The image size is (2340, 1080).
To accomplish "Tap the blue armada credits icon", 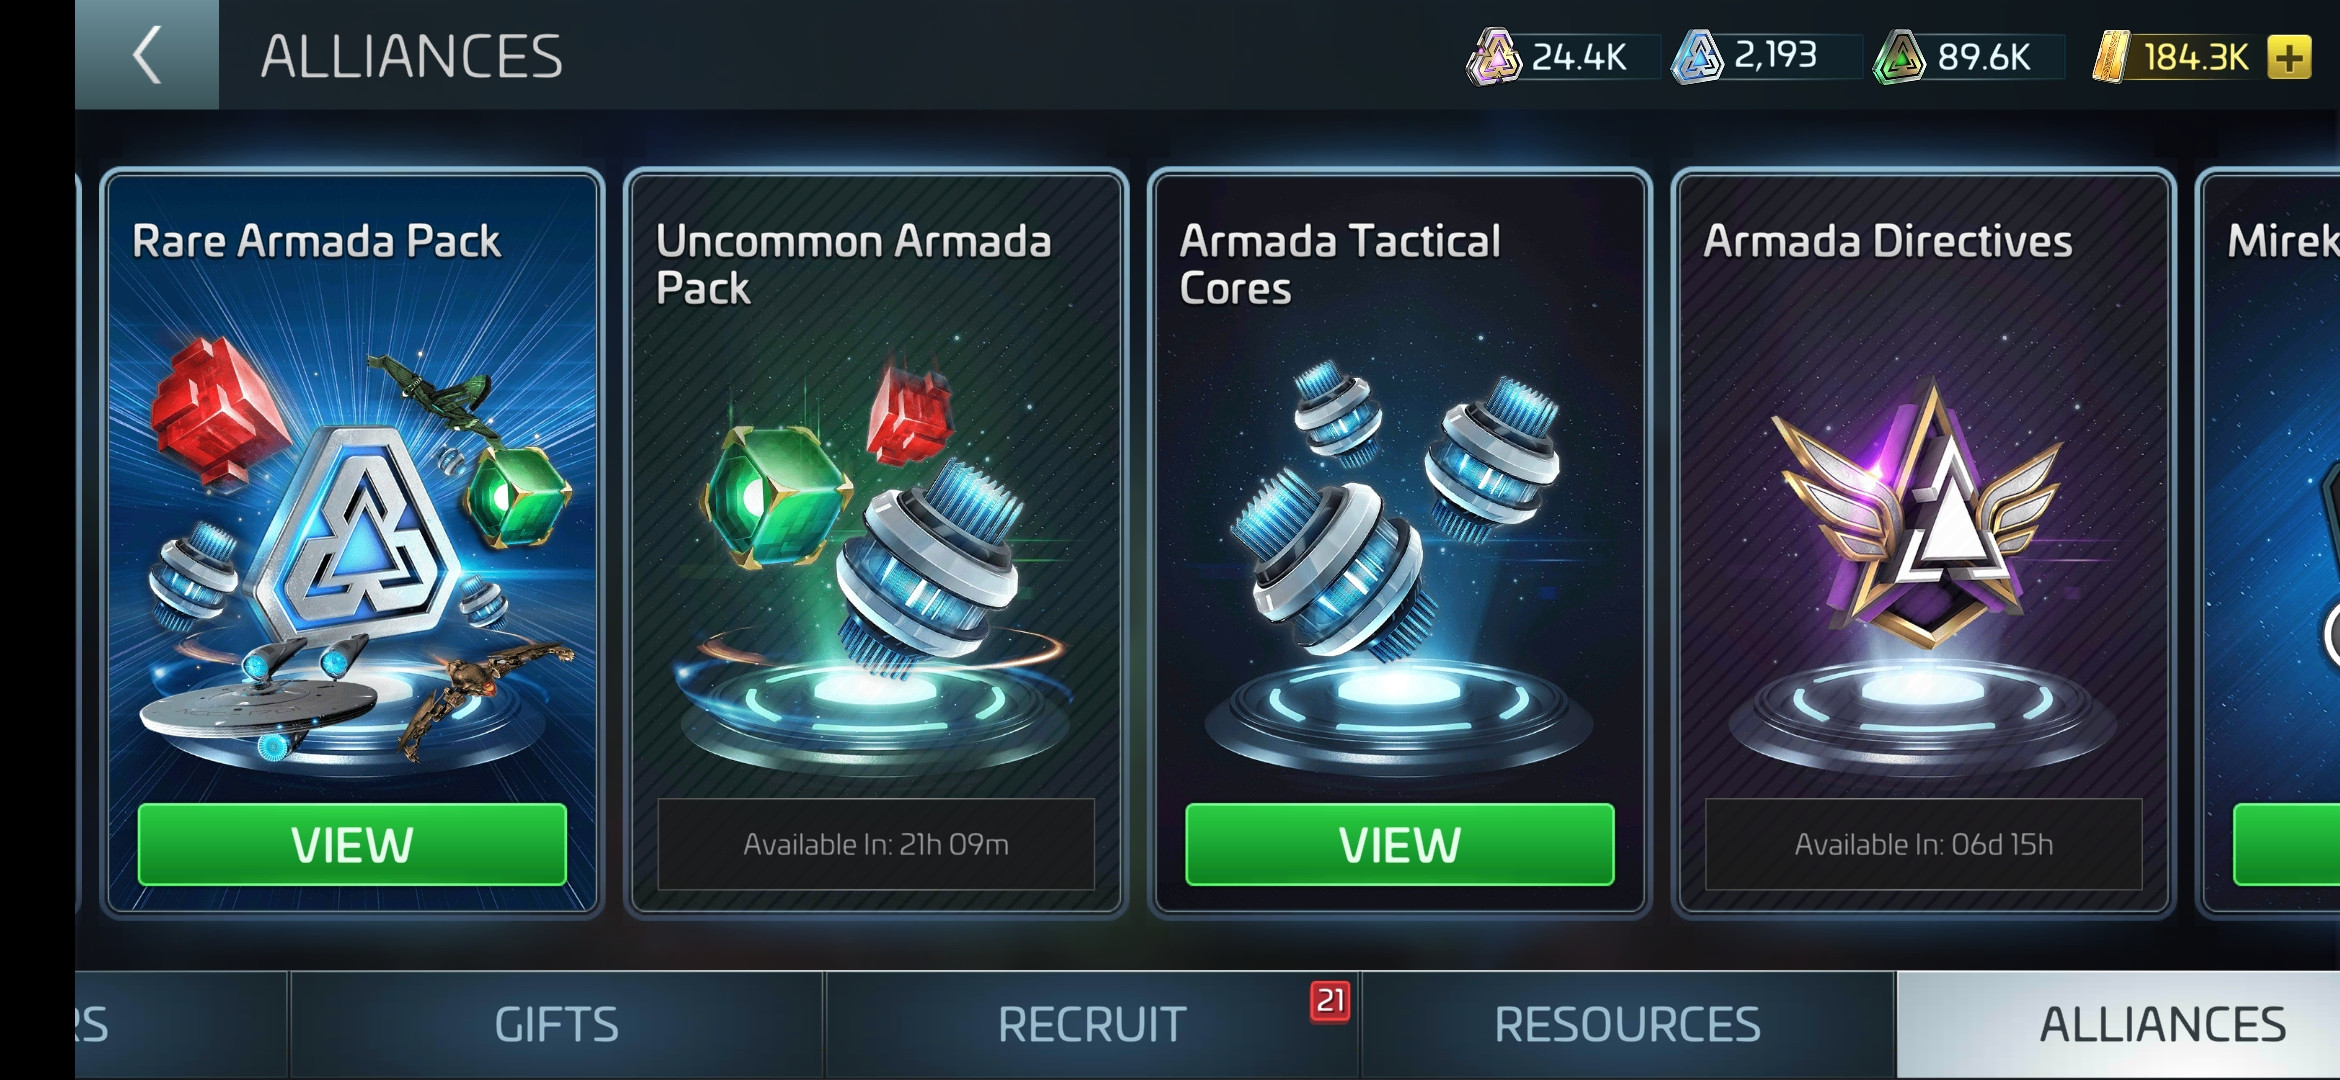I will (x=1697, y=57).
